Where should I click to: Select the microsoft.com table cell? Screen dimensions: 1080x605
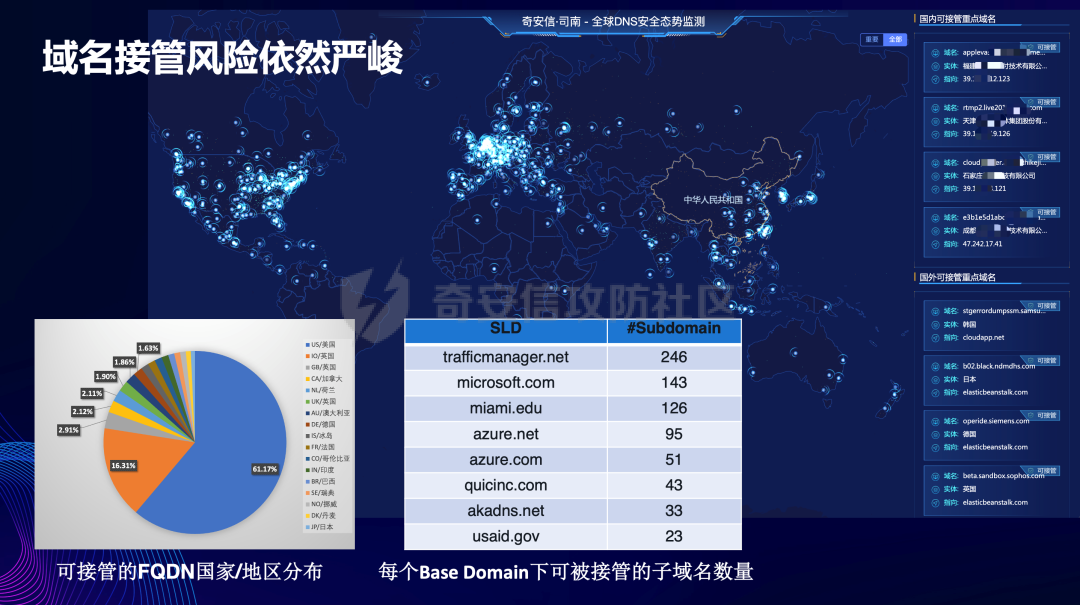pyautogui.click(x=506, y=382)
